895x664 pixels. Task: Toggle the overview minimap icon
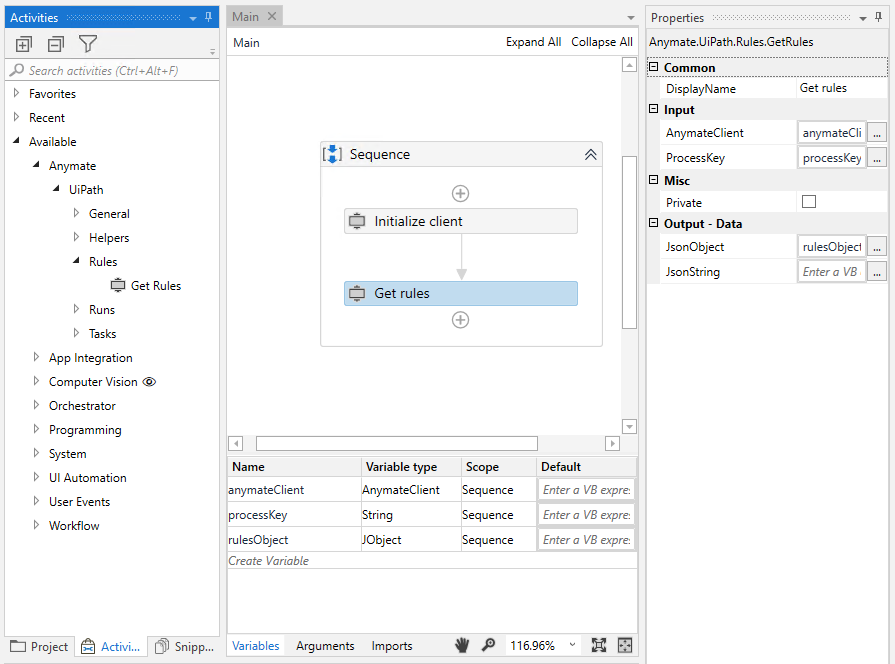625,645
